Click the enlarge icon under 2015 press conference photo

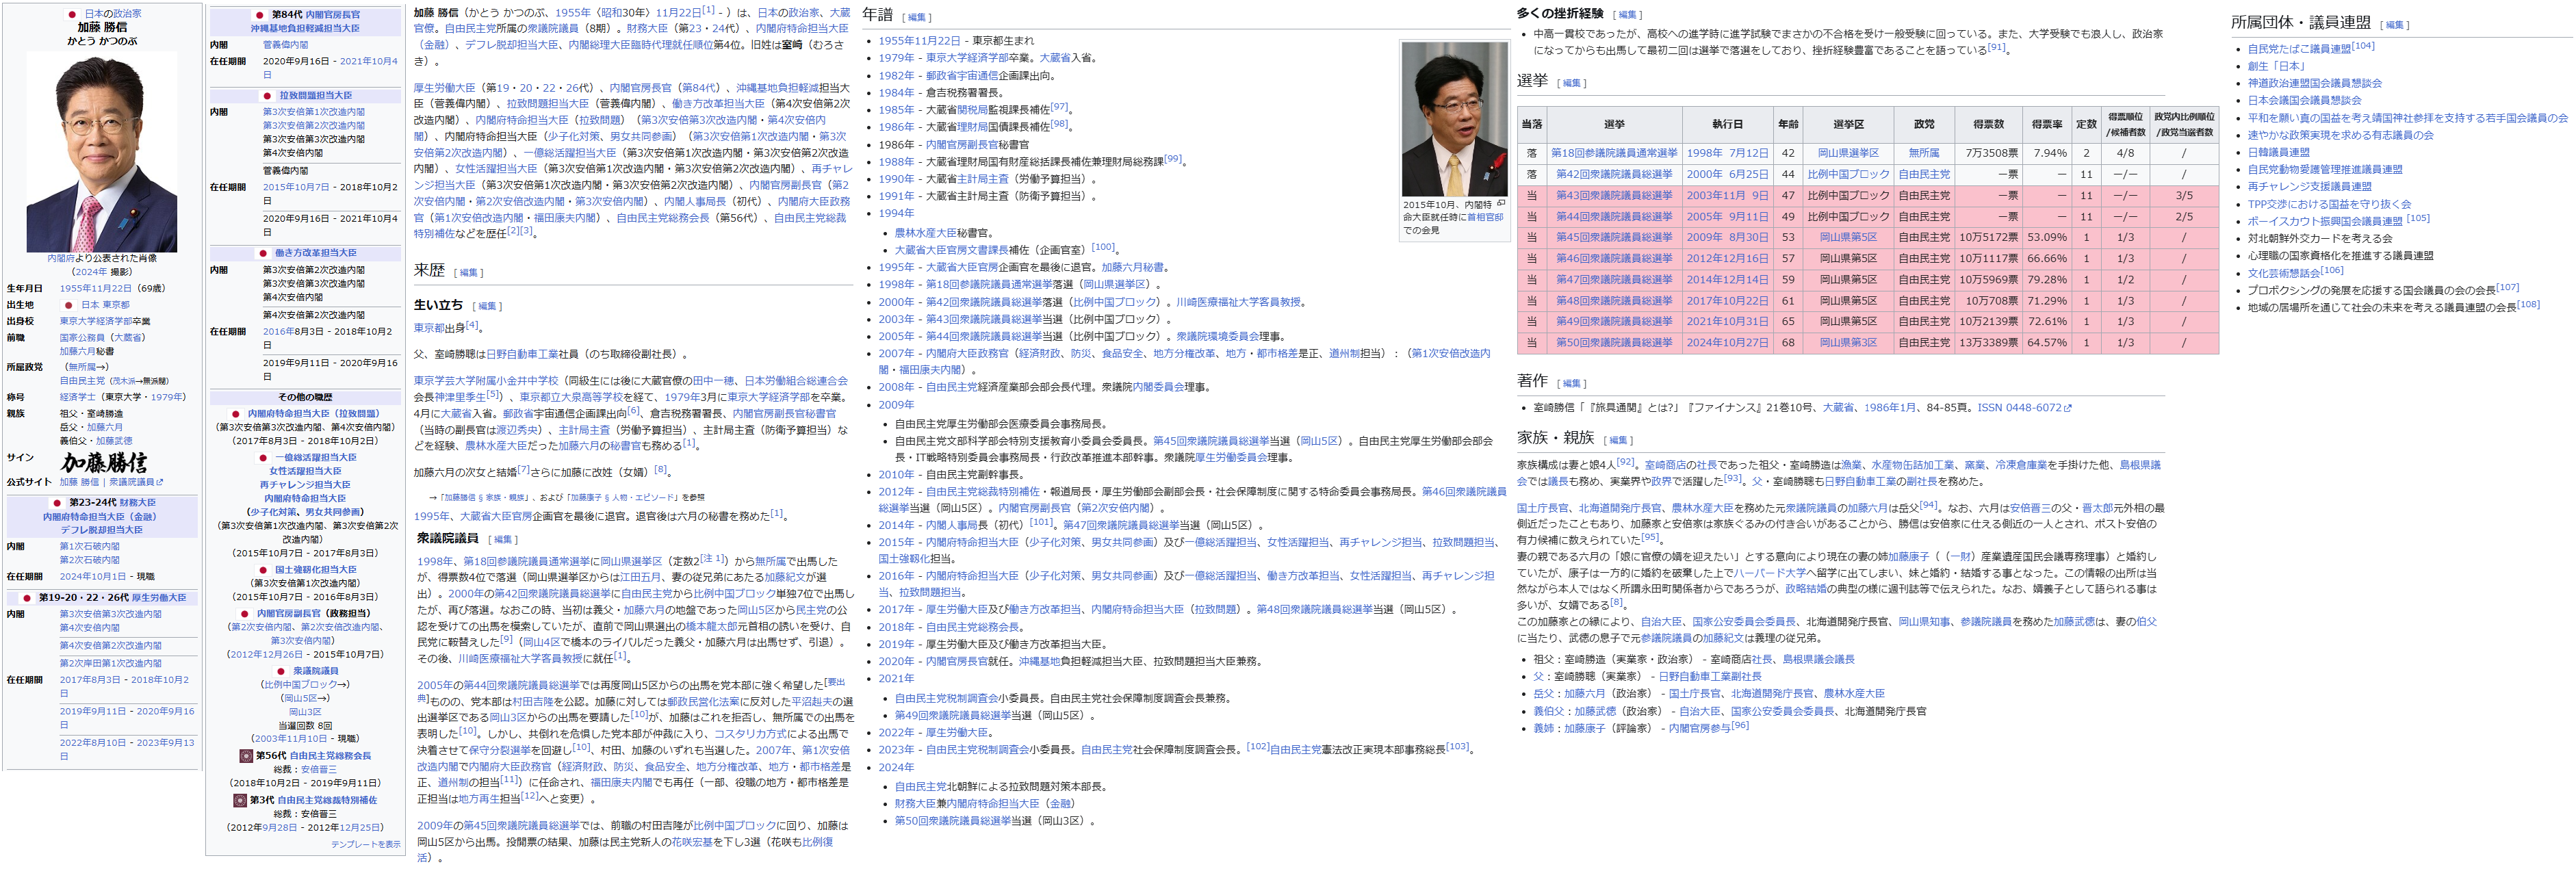[x=1500, y=204]
